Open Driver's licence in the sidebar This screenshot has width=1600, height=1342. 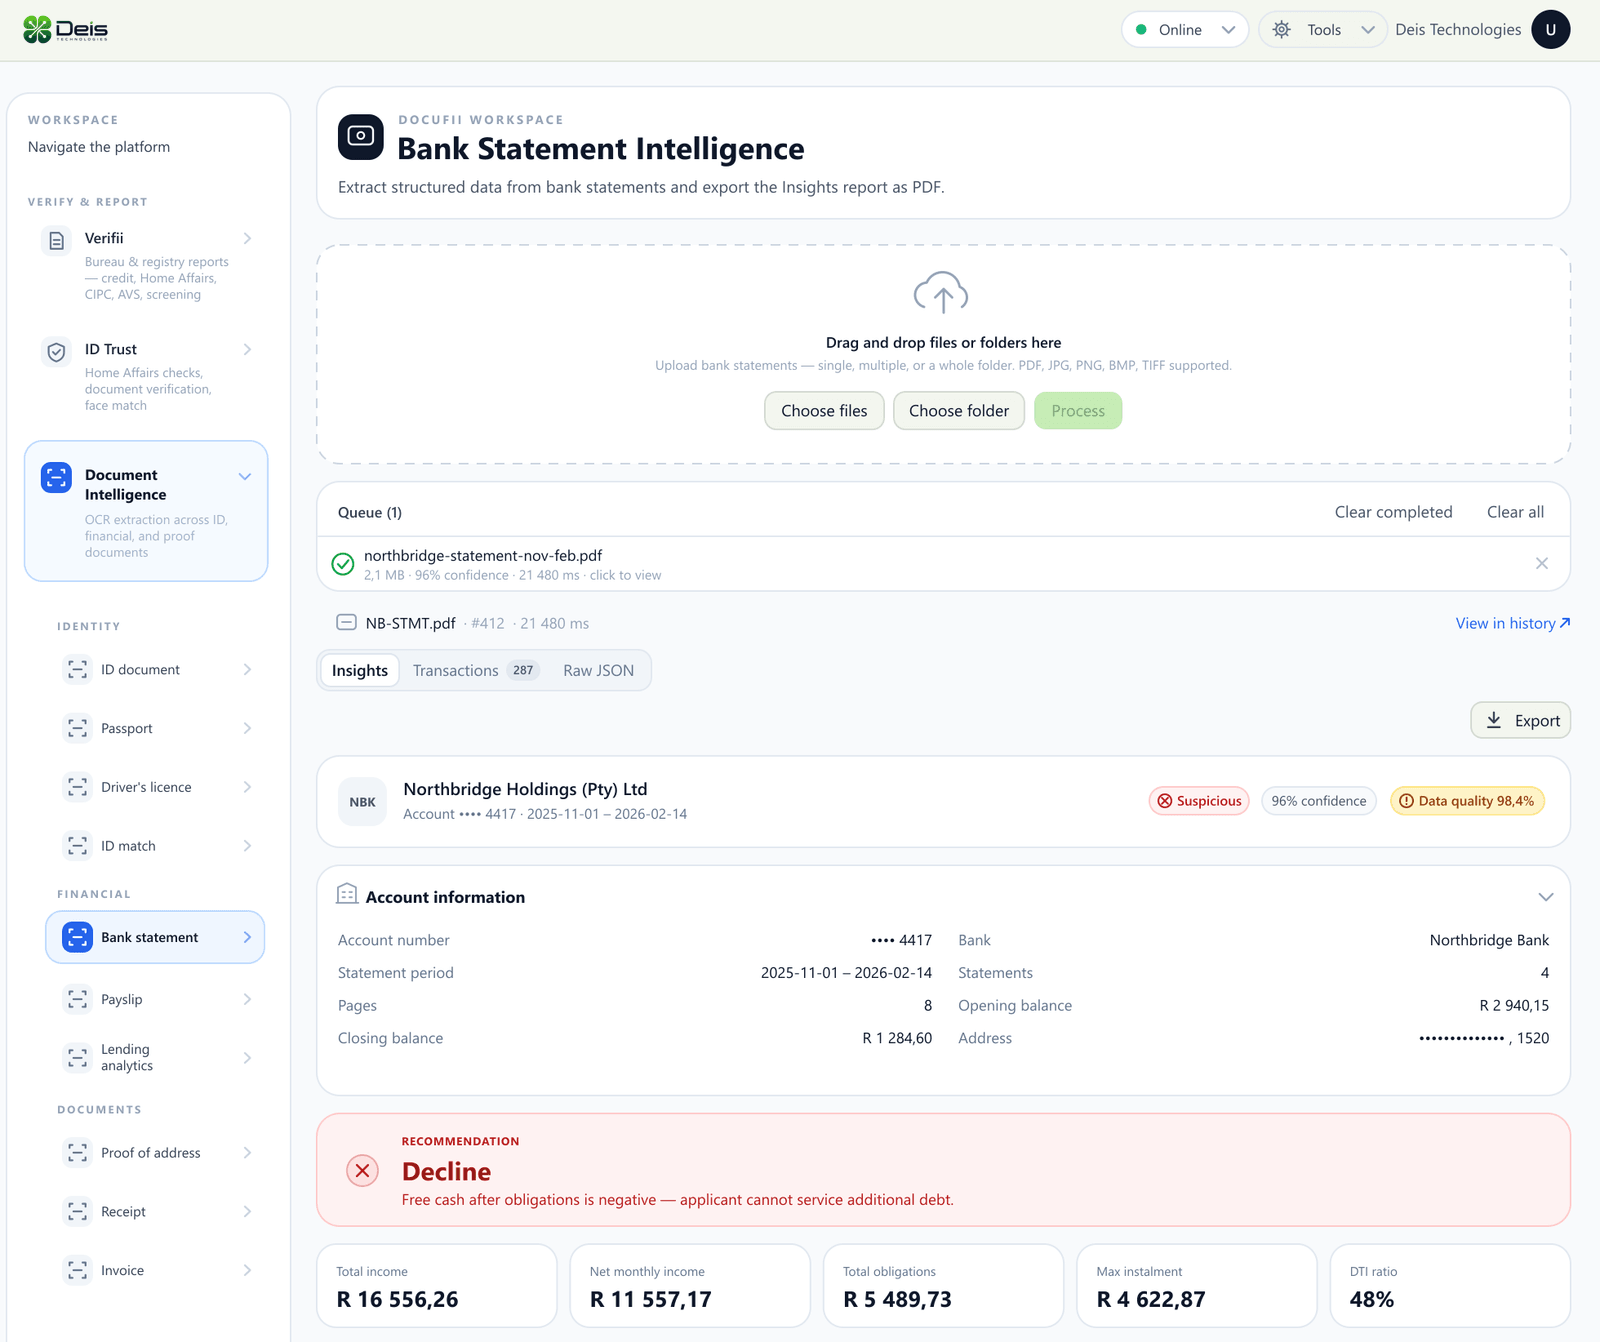click(155, 787)
